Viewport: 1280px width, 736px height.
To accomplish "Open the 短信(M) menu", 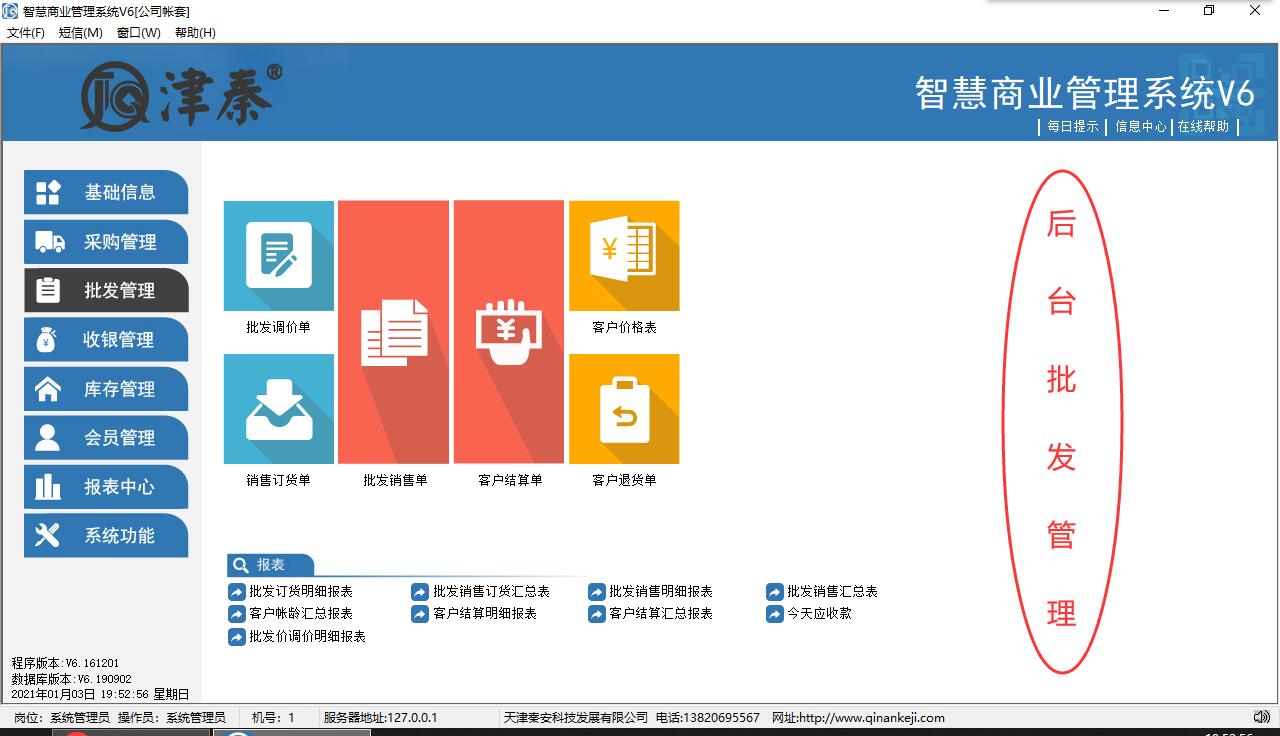I will [x=80, y=32].
